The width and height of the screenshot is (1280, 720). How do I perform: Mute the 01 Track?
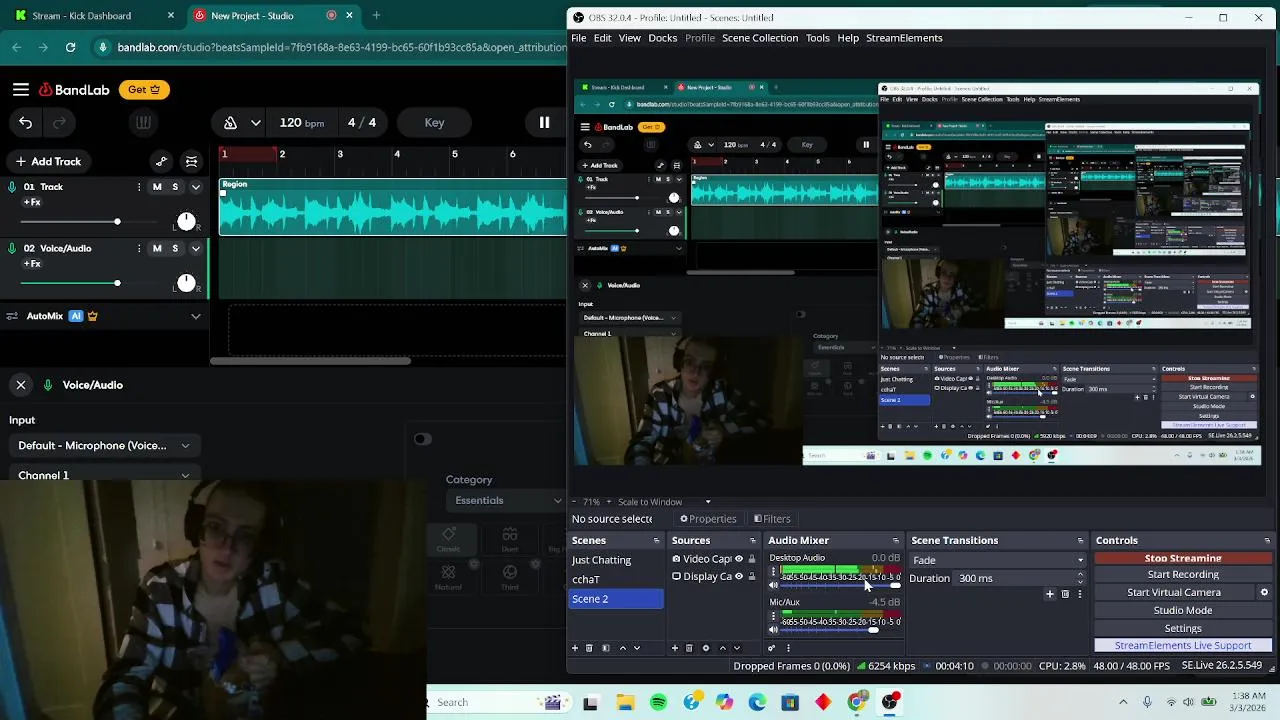157,187
